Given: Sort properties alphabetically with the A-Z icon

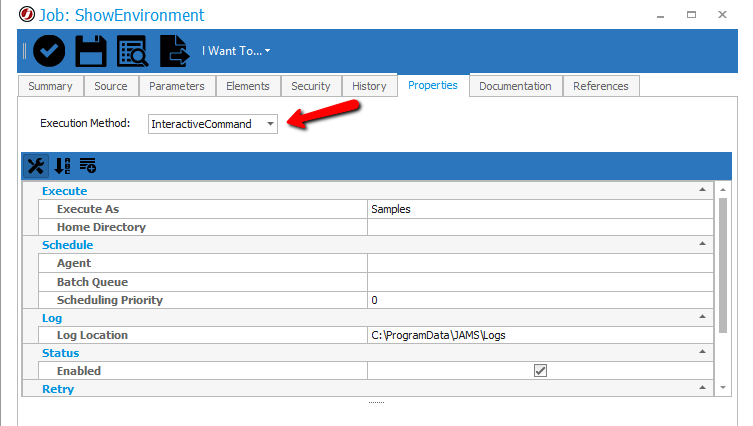Looking at the screenshot, I should pos(62,166).
